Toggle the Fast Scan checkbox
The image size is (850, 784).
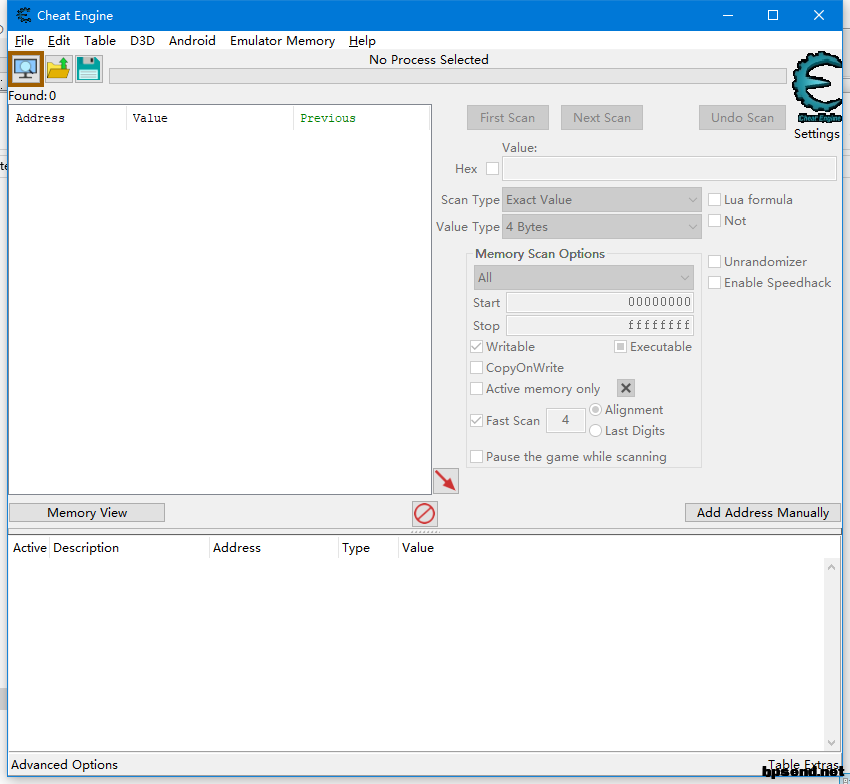coord(476,420)
